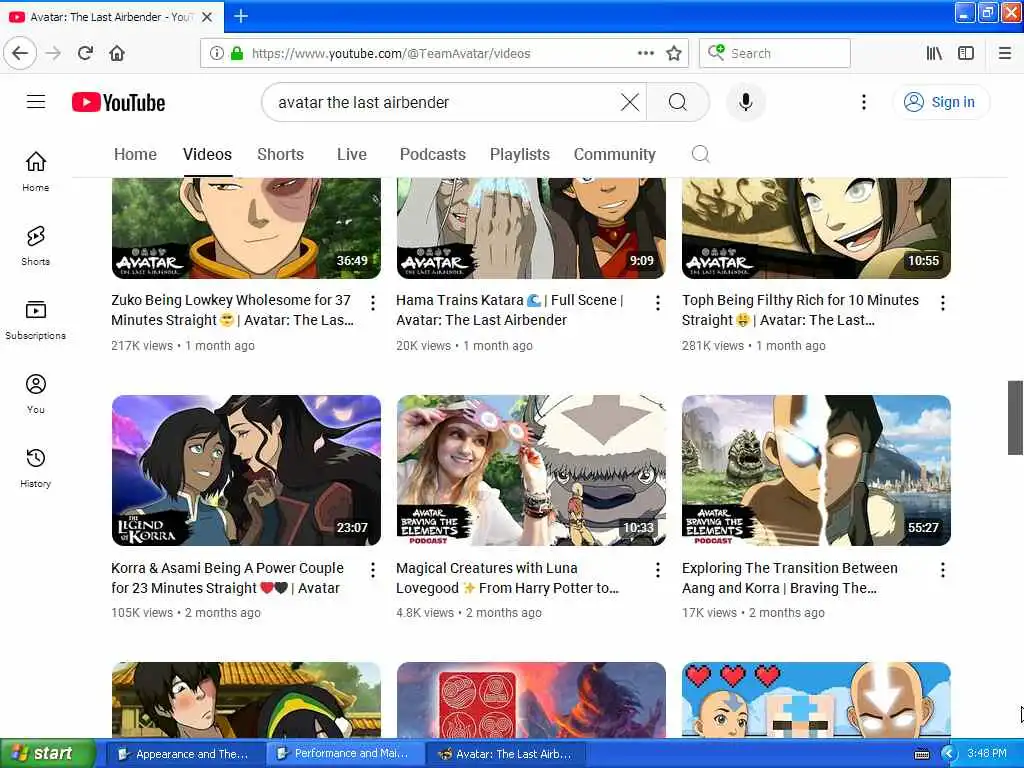Image resolution: width=1024 pixels, height=768 pixels.
Task: Click Korra and Asami 23:07 thumbnail
Action: [x=246, y=470]
